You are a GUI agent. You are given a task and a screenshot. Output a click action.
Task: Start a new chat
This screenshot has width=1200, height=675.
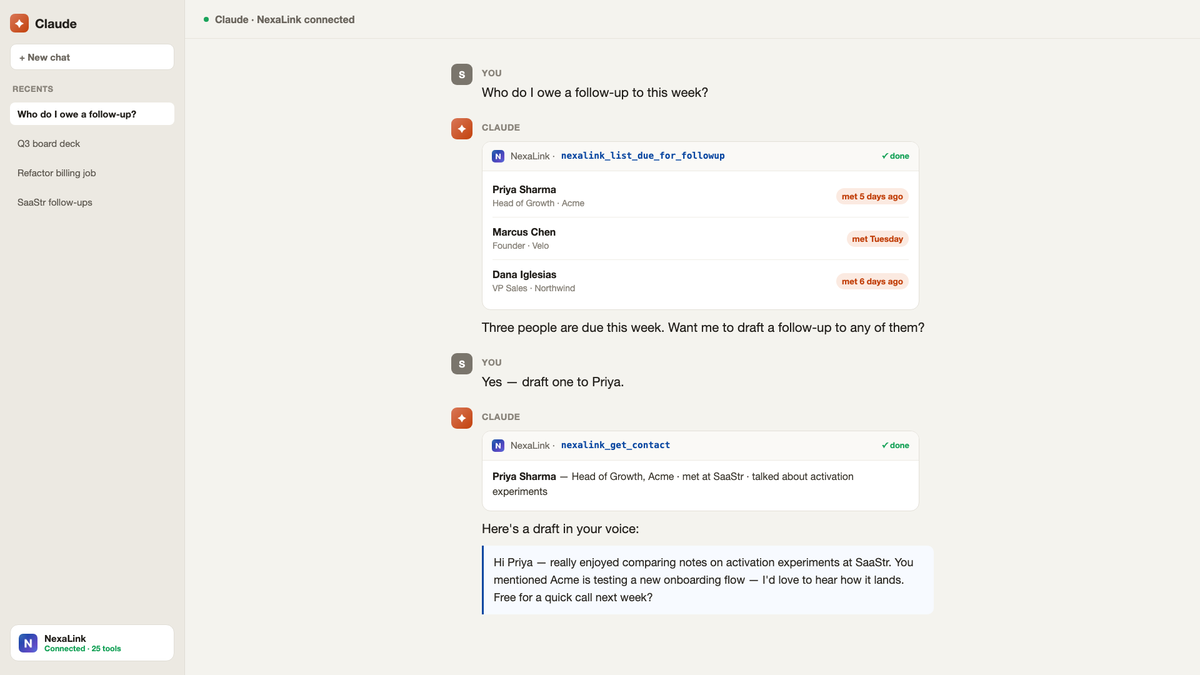click(92, 57)
